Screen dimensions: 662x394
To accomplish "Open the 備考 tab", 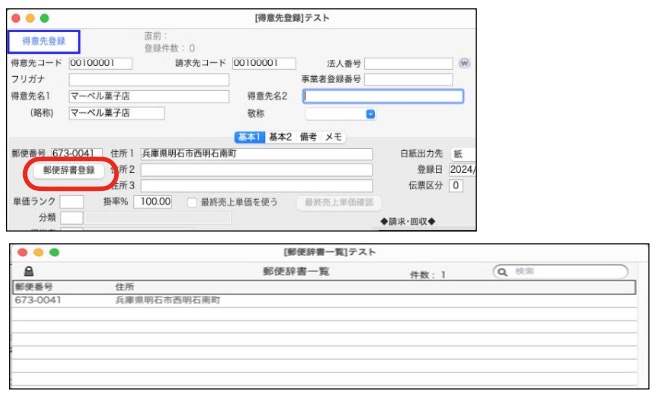I will pos(308,137).
